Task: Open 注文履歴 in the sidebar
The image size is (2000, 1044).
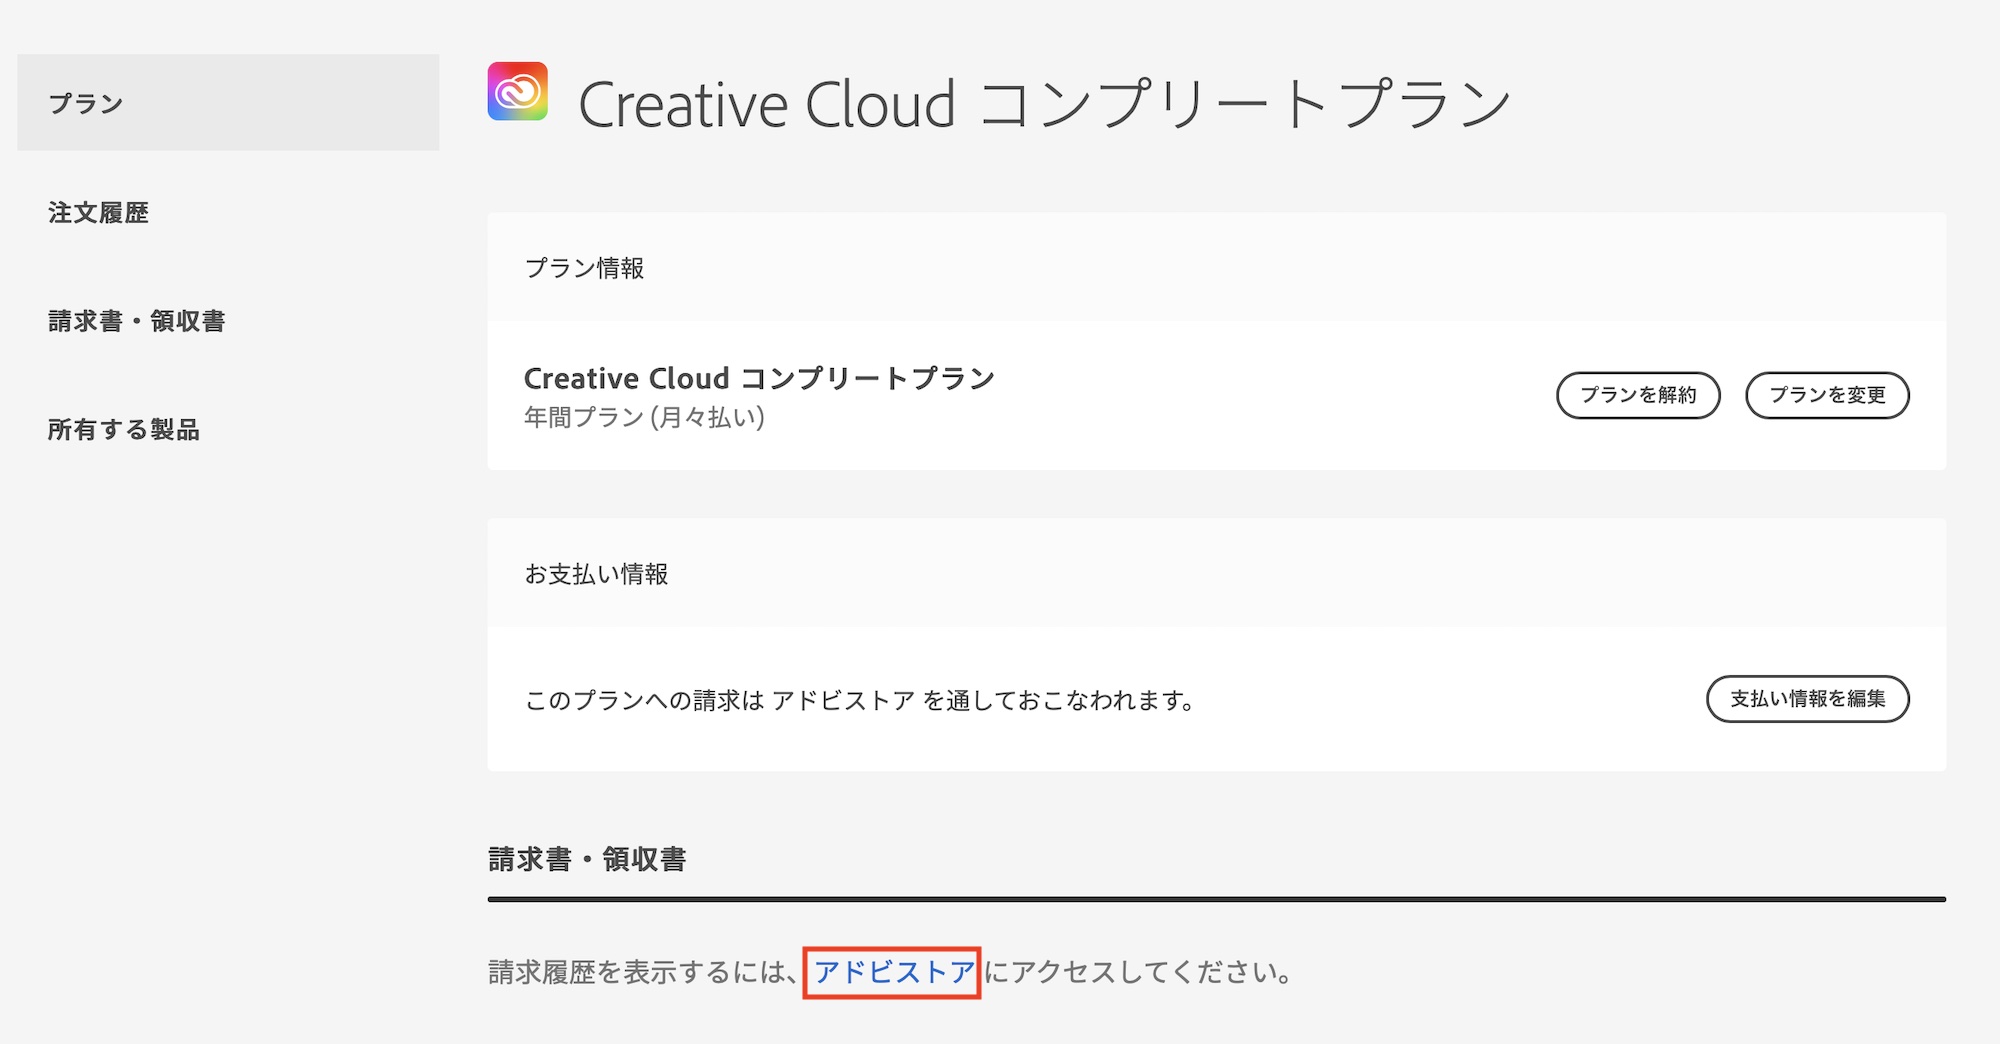Action: (98, 213)
